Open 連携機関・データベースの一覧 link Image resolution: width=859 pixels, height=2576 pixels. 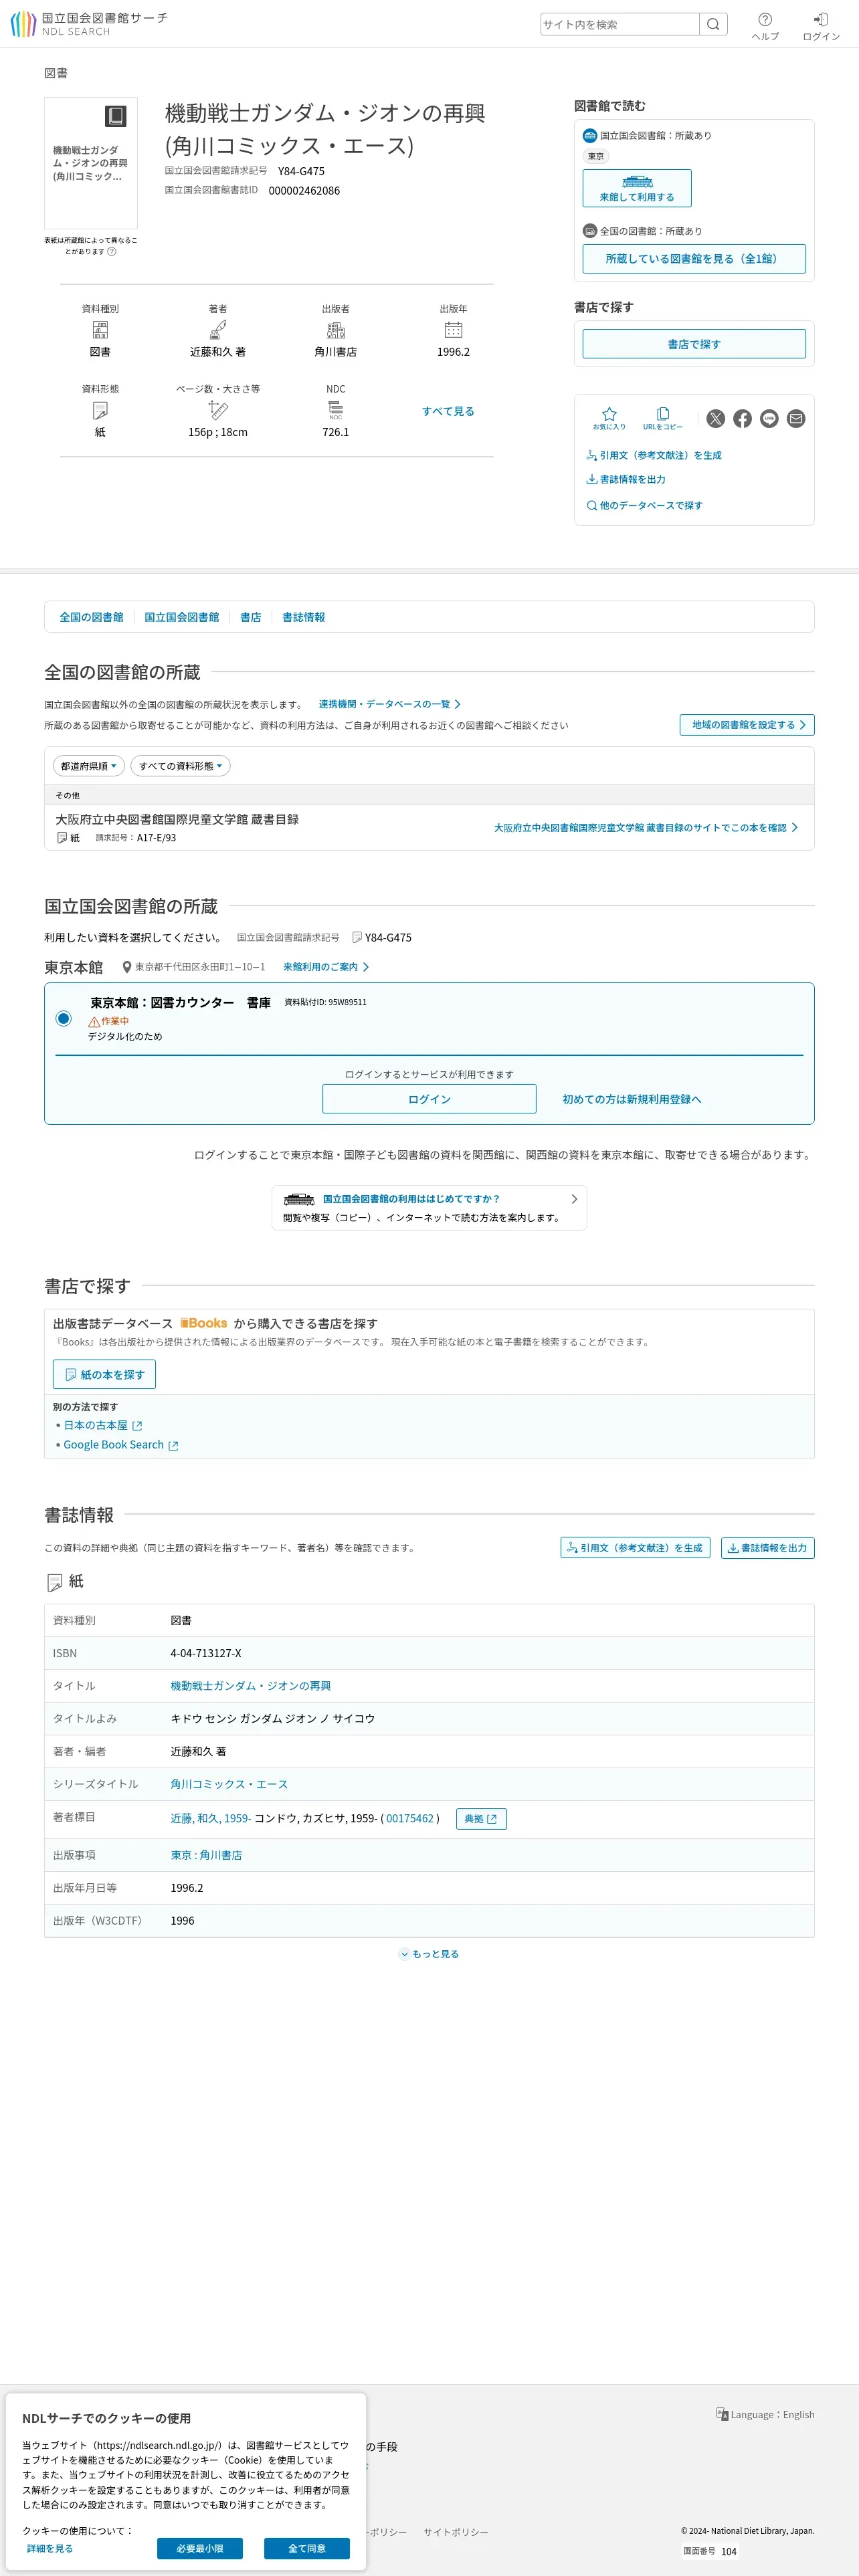click(x=390, y=704)
